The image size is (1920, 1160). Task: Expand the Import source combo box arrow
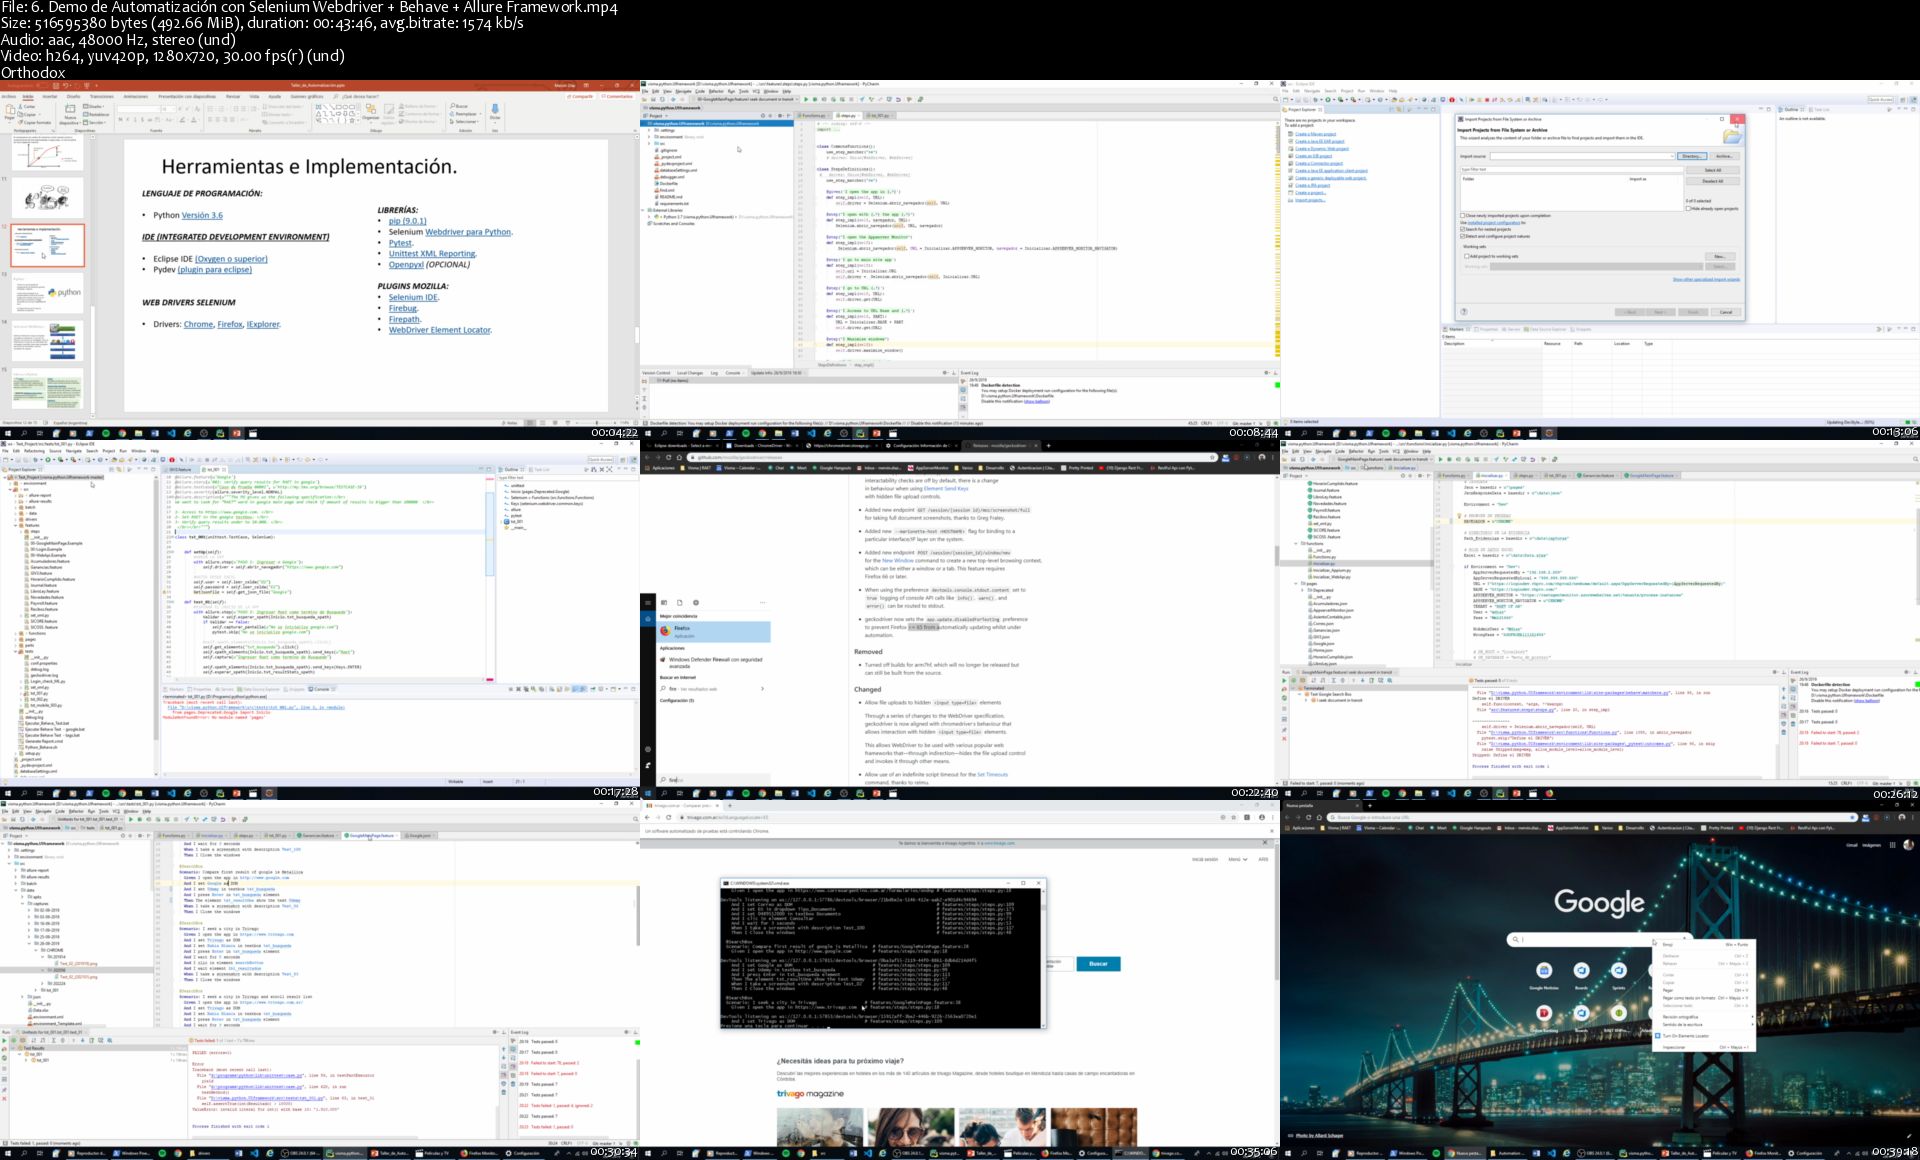(1672, 156)
